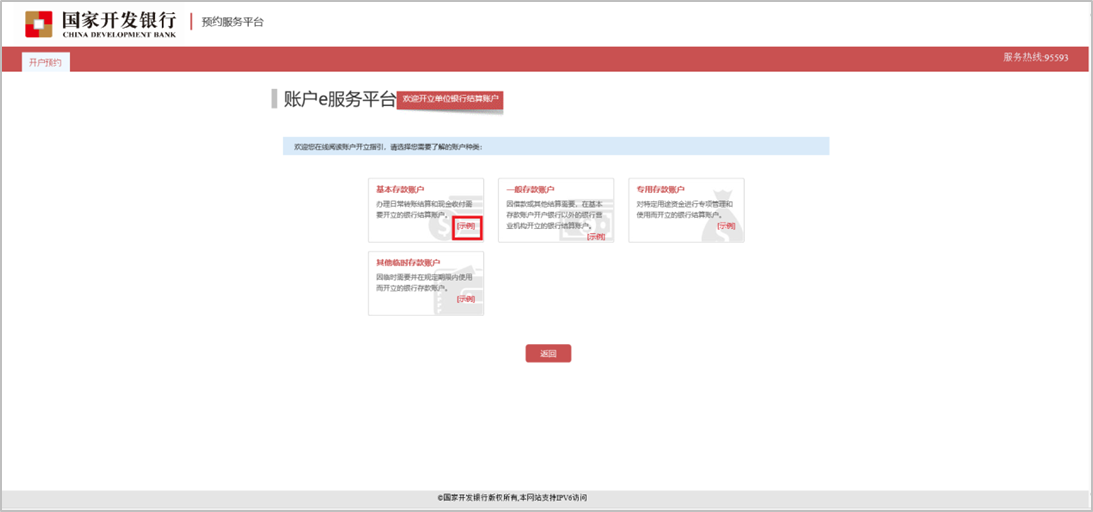Open the 示例 link under 一般存款账户
The width and height of the screenshot is (1093, 512).
click(596, 237)
